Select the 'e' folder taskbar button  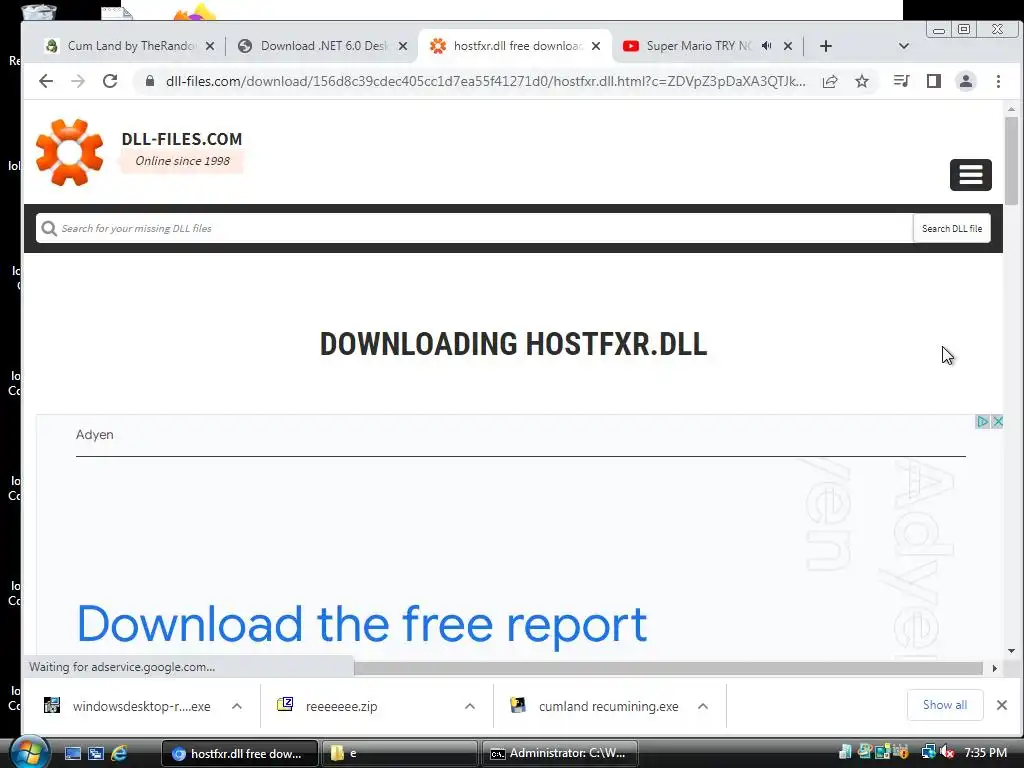click(400, 753)
